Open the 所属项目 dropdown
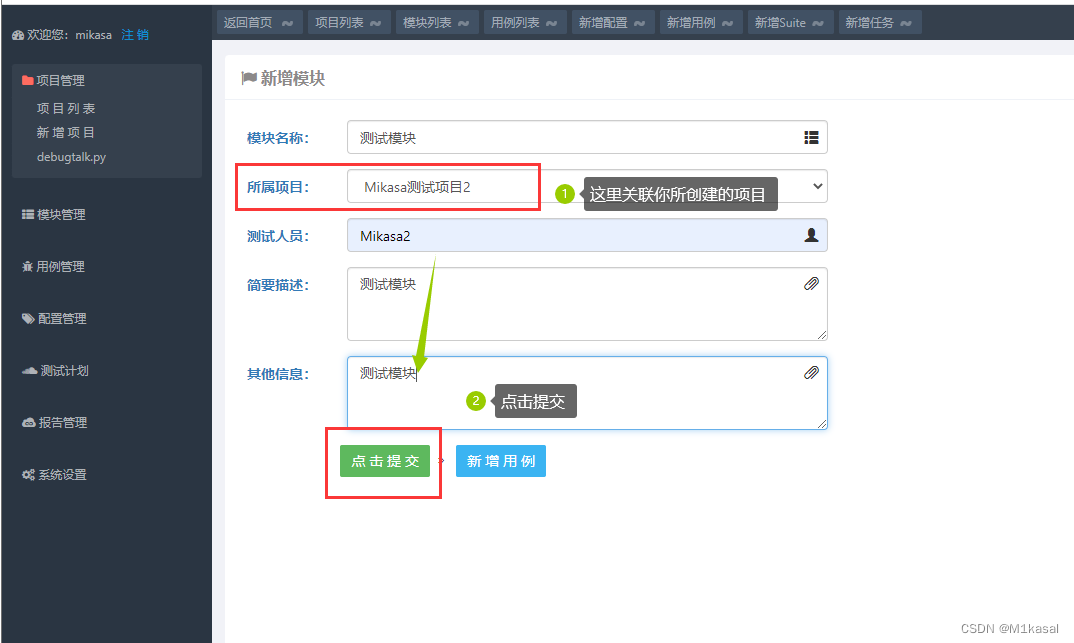The width and height of the screenshot is (1074, 643). click(x=587, y=186)
